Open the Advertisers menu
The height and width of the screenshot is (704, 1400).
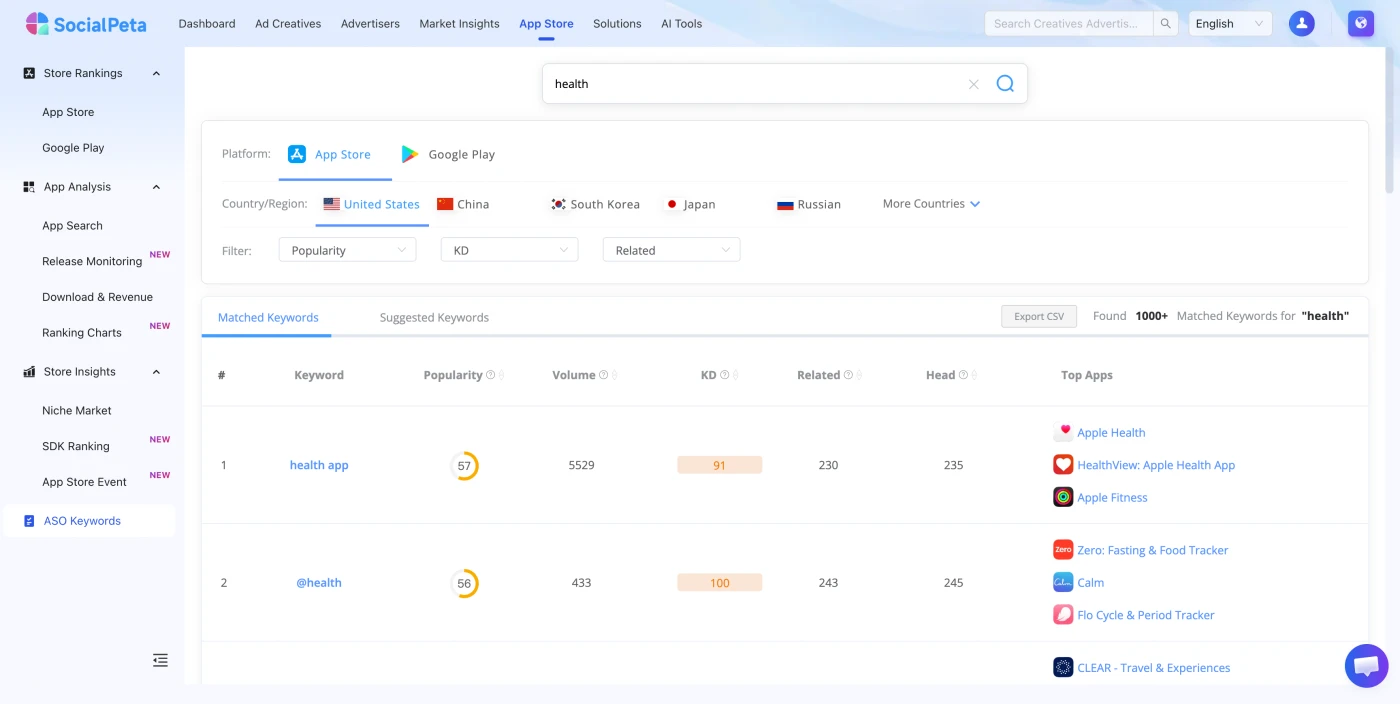[370, 24]
